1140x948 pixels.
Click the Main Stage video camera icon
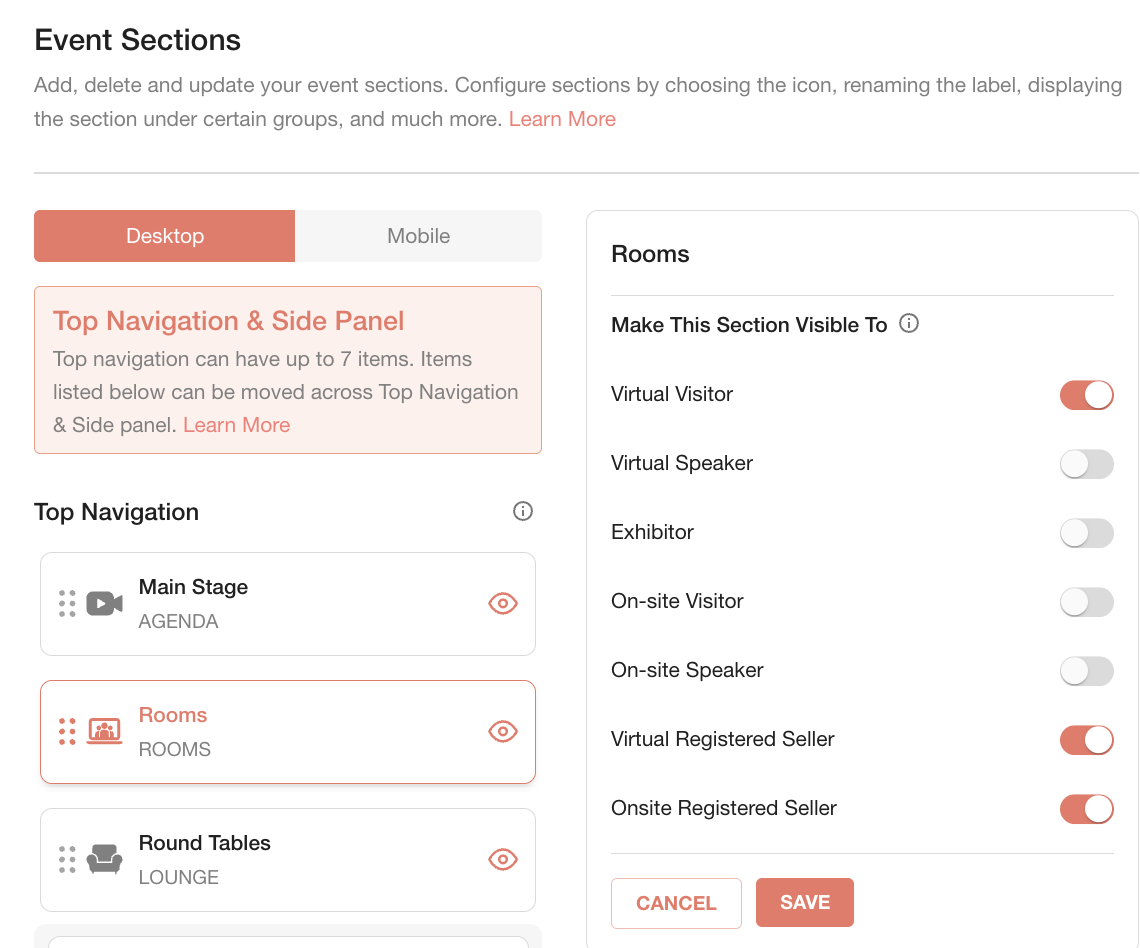click(x=104, y=604)
